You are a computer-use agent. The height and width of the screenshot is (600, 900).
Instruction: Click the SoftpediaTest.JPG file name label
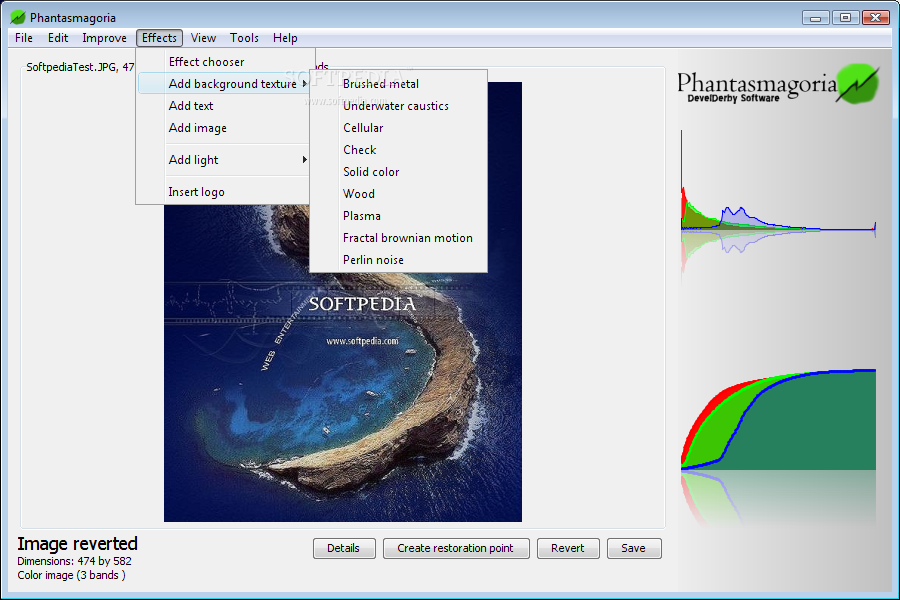coord(80,67)
